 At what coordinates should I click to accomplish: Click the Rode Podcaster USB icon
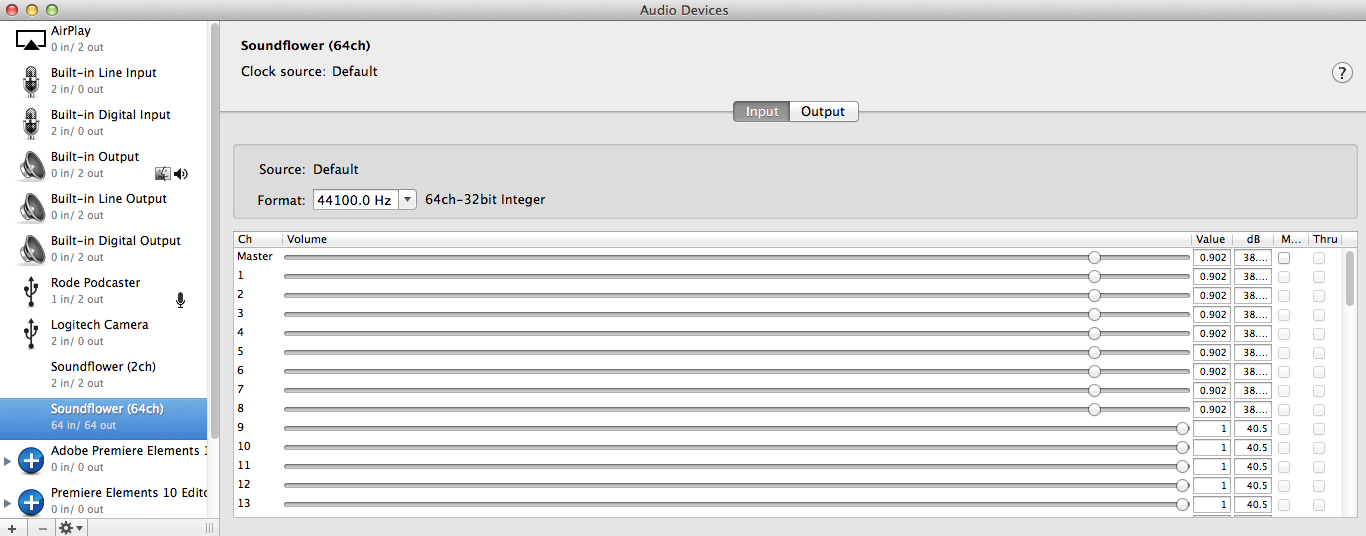tap(31, 291)
